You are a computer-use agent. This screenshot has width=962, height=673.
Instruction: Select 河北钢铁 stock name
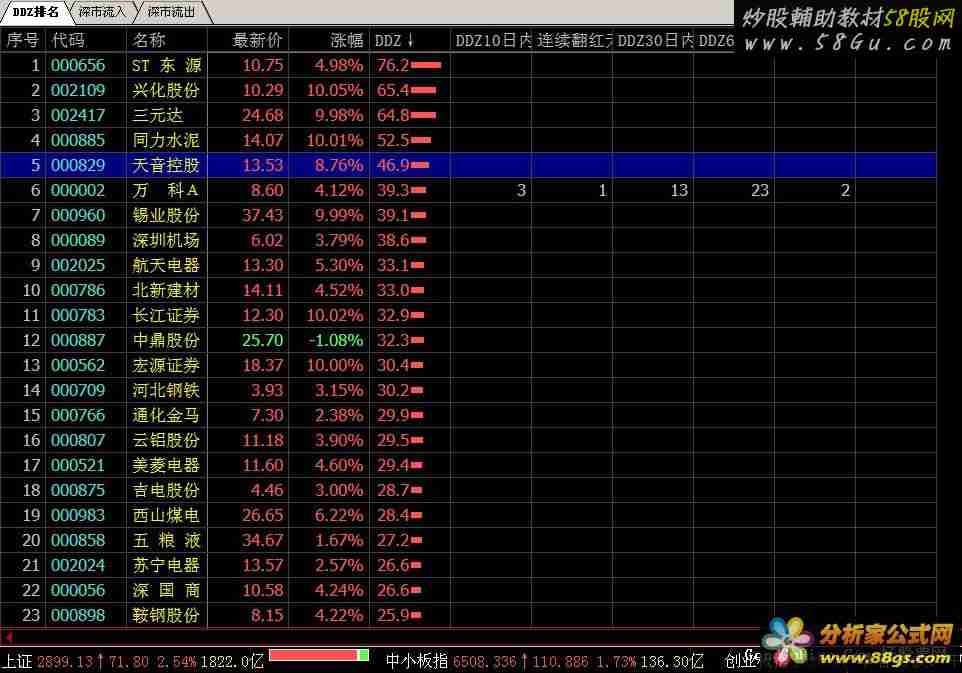tap(166, 390)
